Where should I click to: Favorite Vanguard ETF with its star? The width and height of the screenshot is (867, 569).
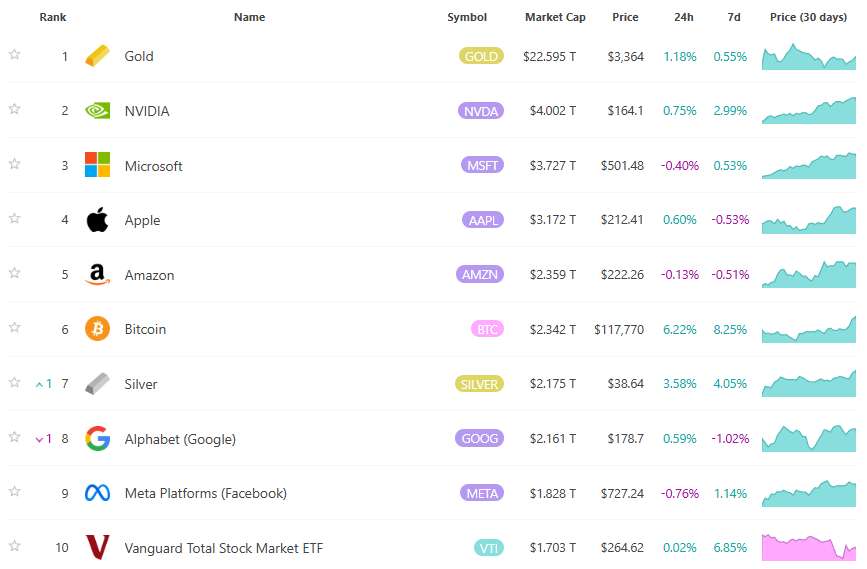point(14,546)
